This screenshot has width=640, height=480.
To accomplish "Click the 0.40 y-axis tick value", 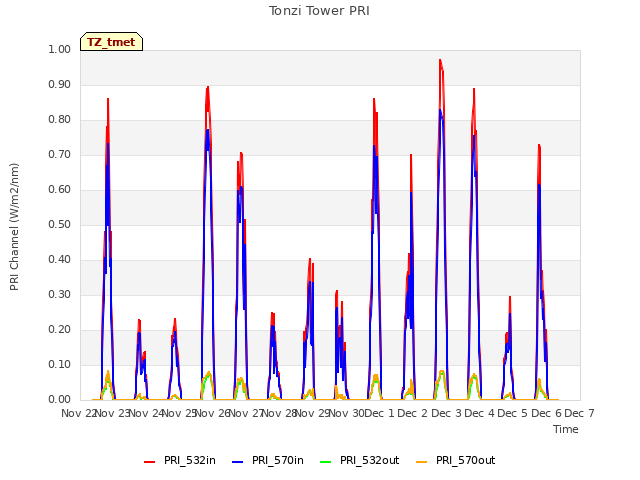I will click(60, 260).
